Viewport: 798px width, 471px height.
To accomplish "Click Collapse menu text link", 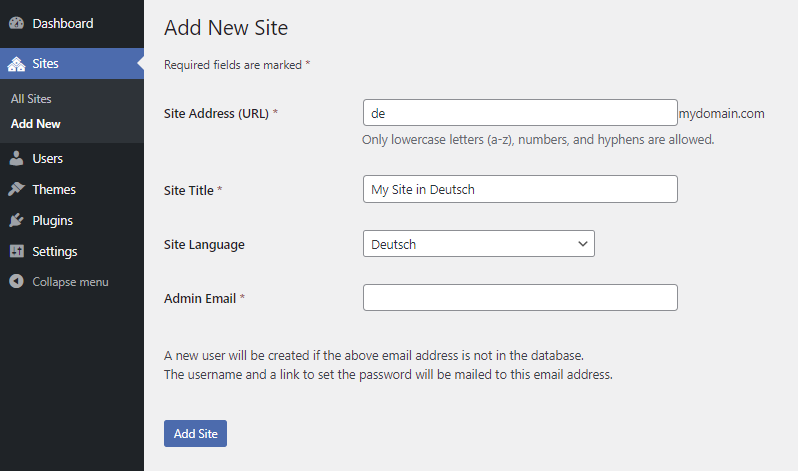I will pos(70,282).
